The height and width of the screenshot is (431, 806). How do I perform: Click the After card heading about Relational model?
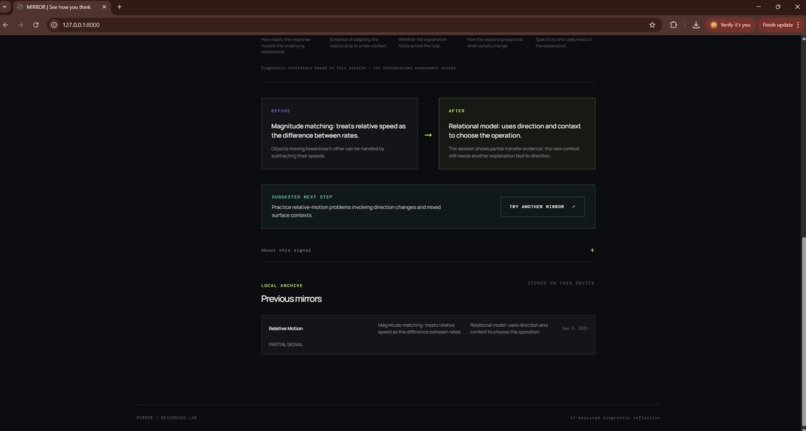pyautogui.click(x=515, y=131)
